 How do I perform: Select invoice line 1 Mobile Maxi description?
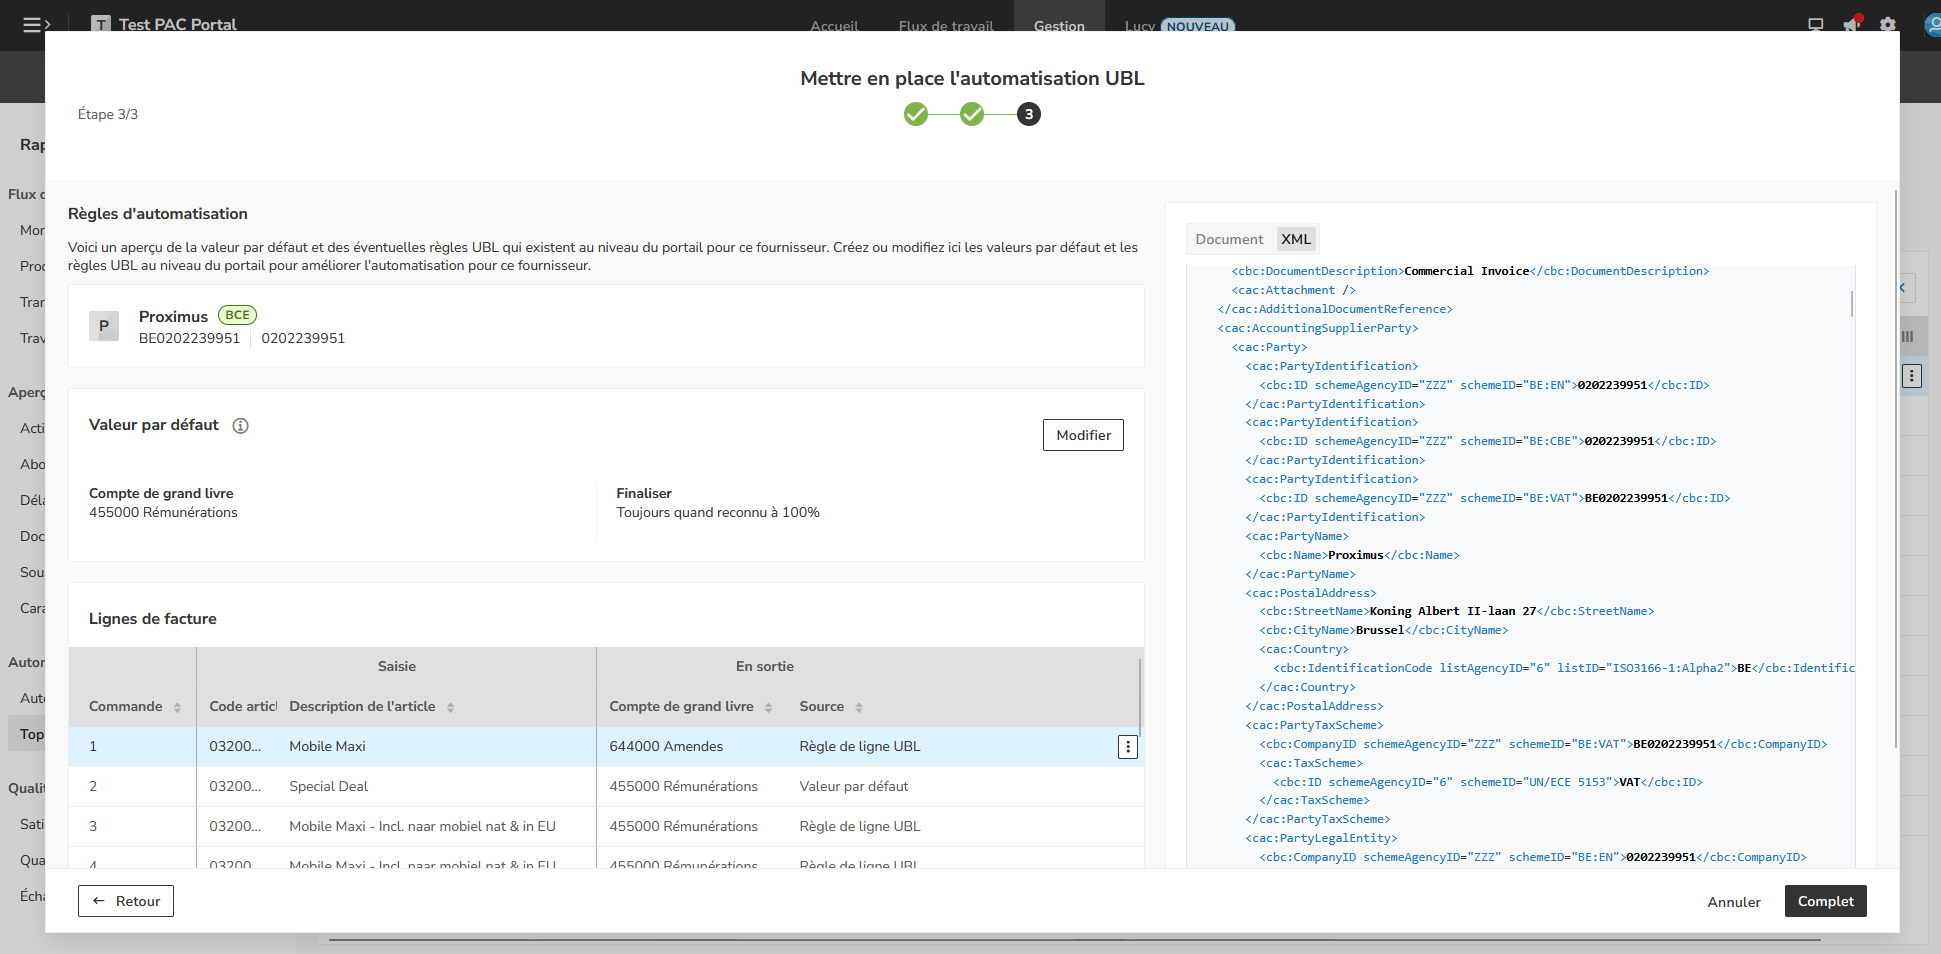point(327,747)
